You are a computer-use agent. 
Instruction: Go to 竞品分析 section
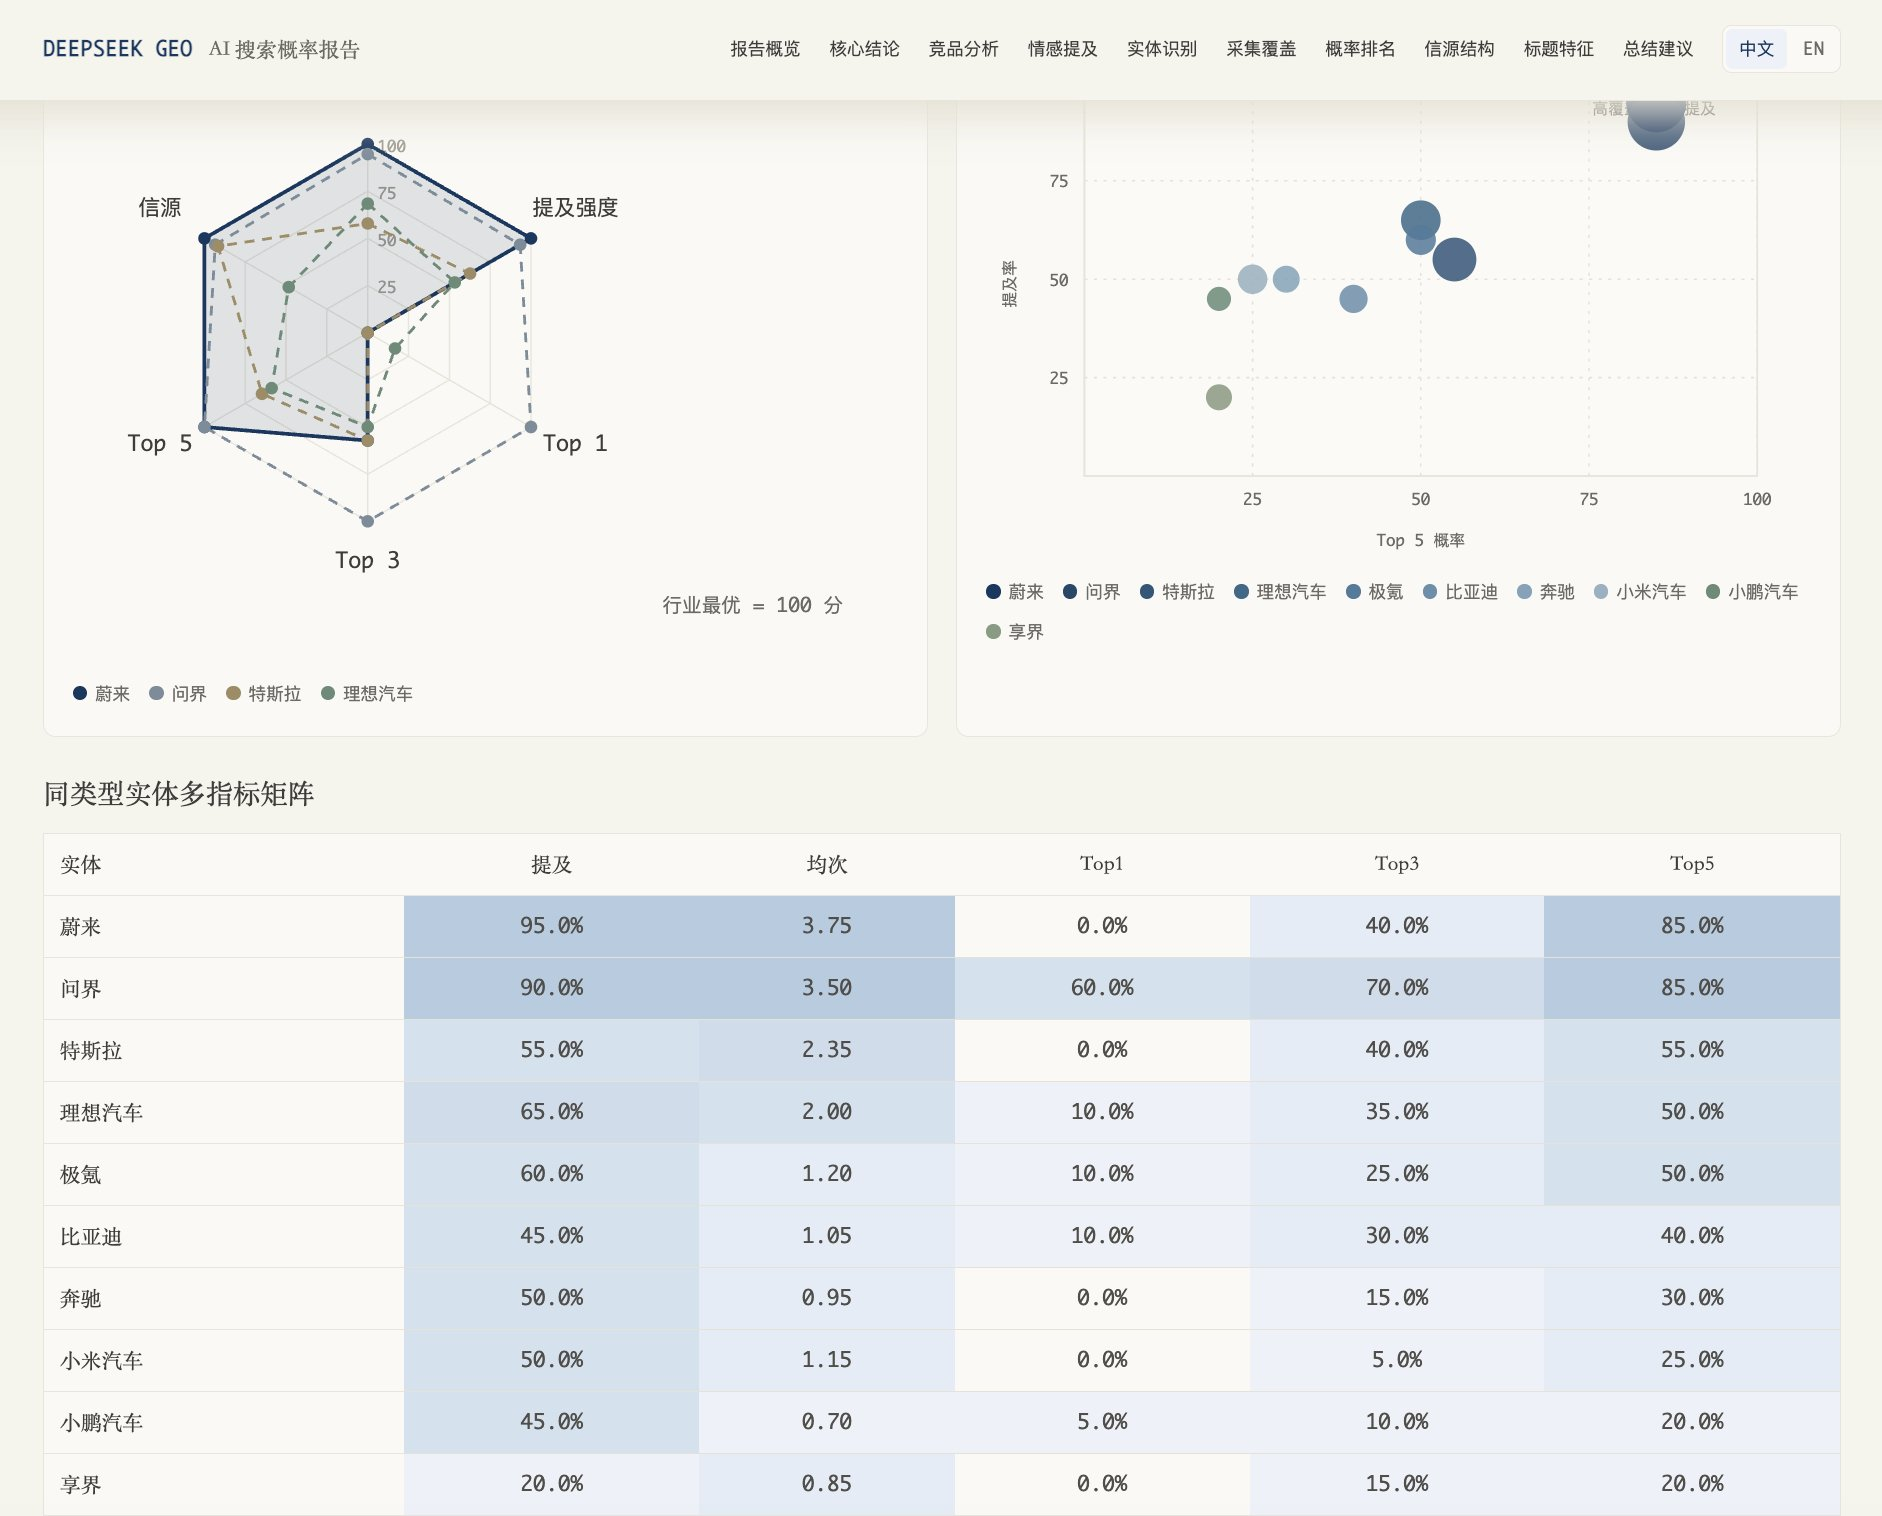[963, 49]
